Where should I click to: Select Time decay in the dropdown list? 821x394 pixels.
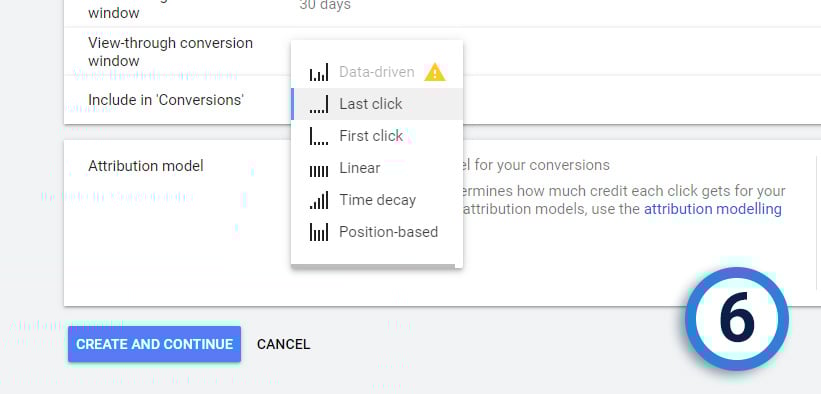377,200
